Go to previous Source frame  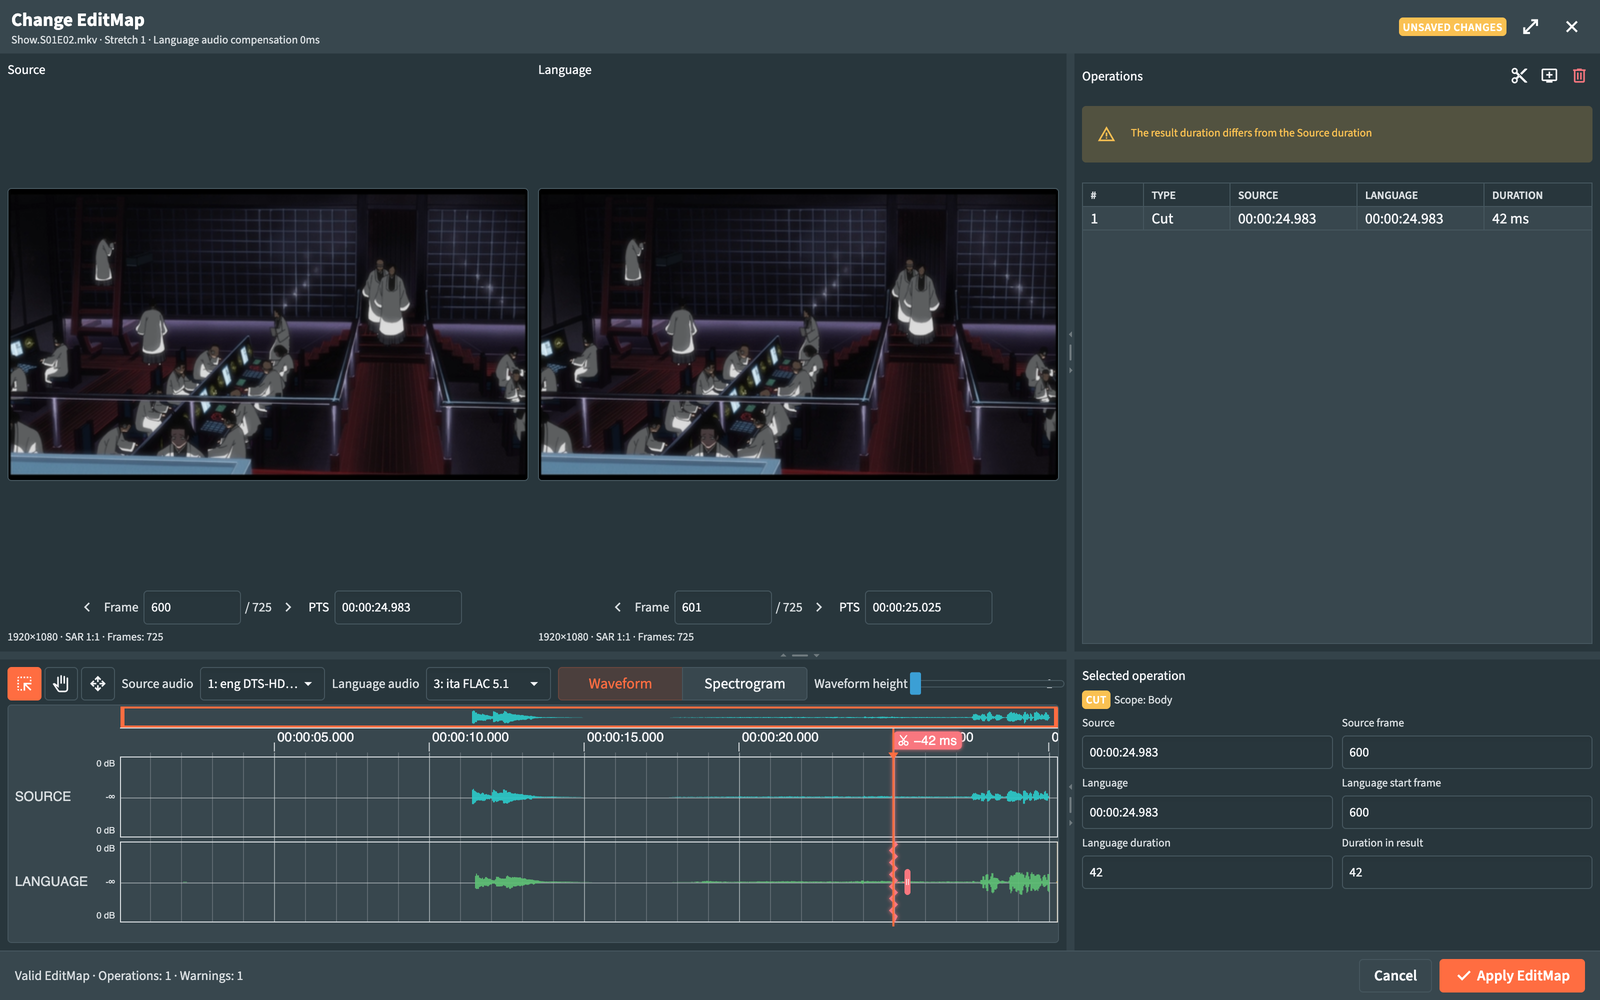[x=87, y=607]
